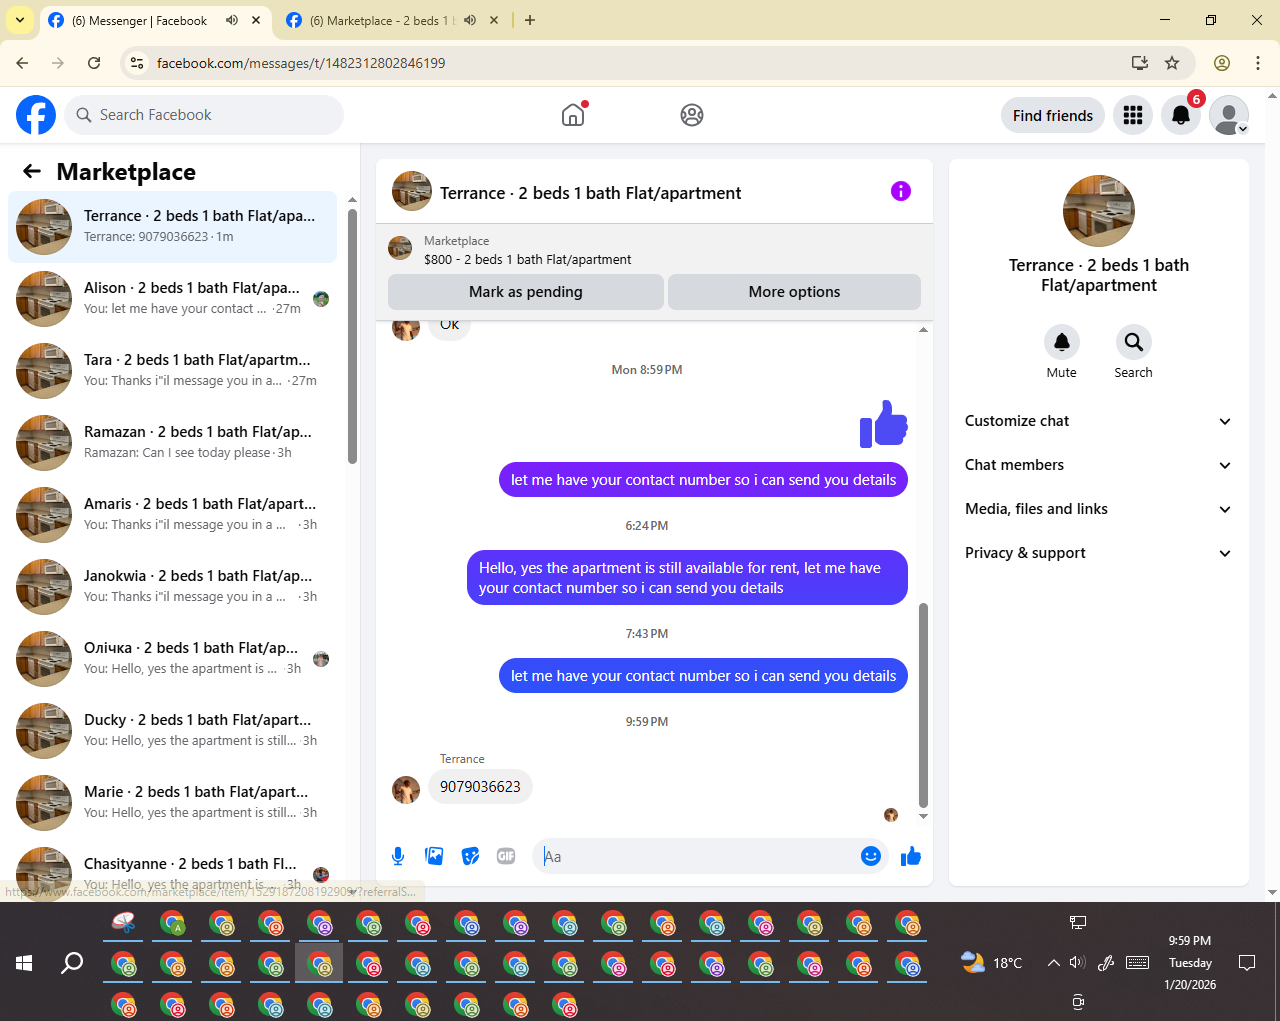Open the Snipping Tool taskbar icon
1280x1021 pixels.
124,923
